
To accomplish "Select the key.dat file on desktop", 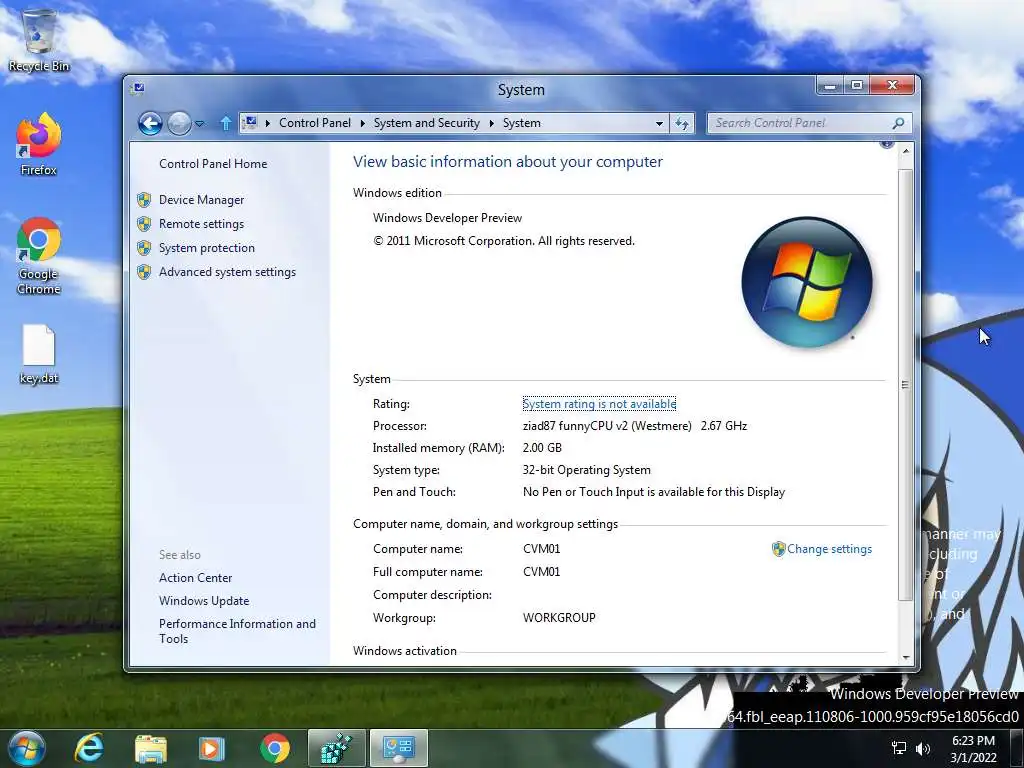I will click(x=39, y=354).
